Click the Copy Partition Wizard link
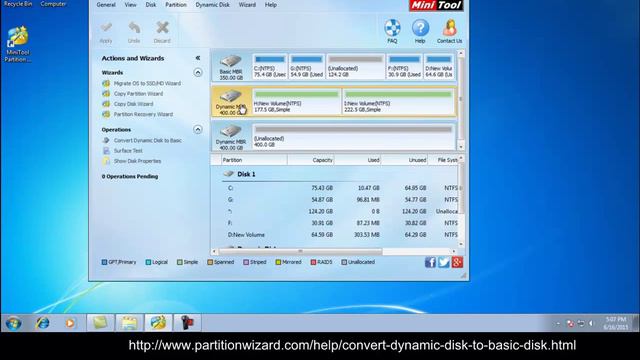Screen dimensions: 640x360 coord(138,93)
